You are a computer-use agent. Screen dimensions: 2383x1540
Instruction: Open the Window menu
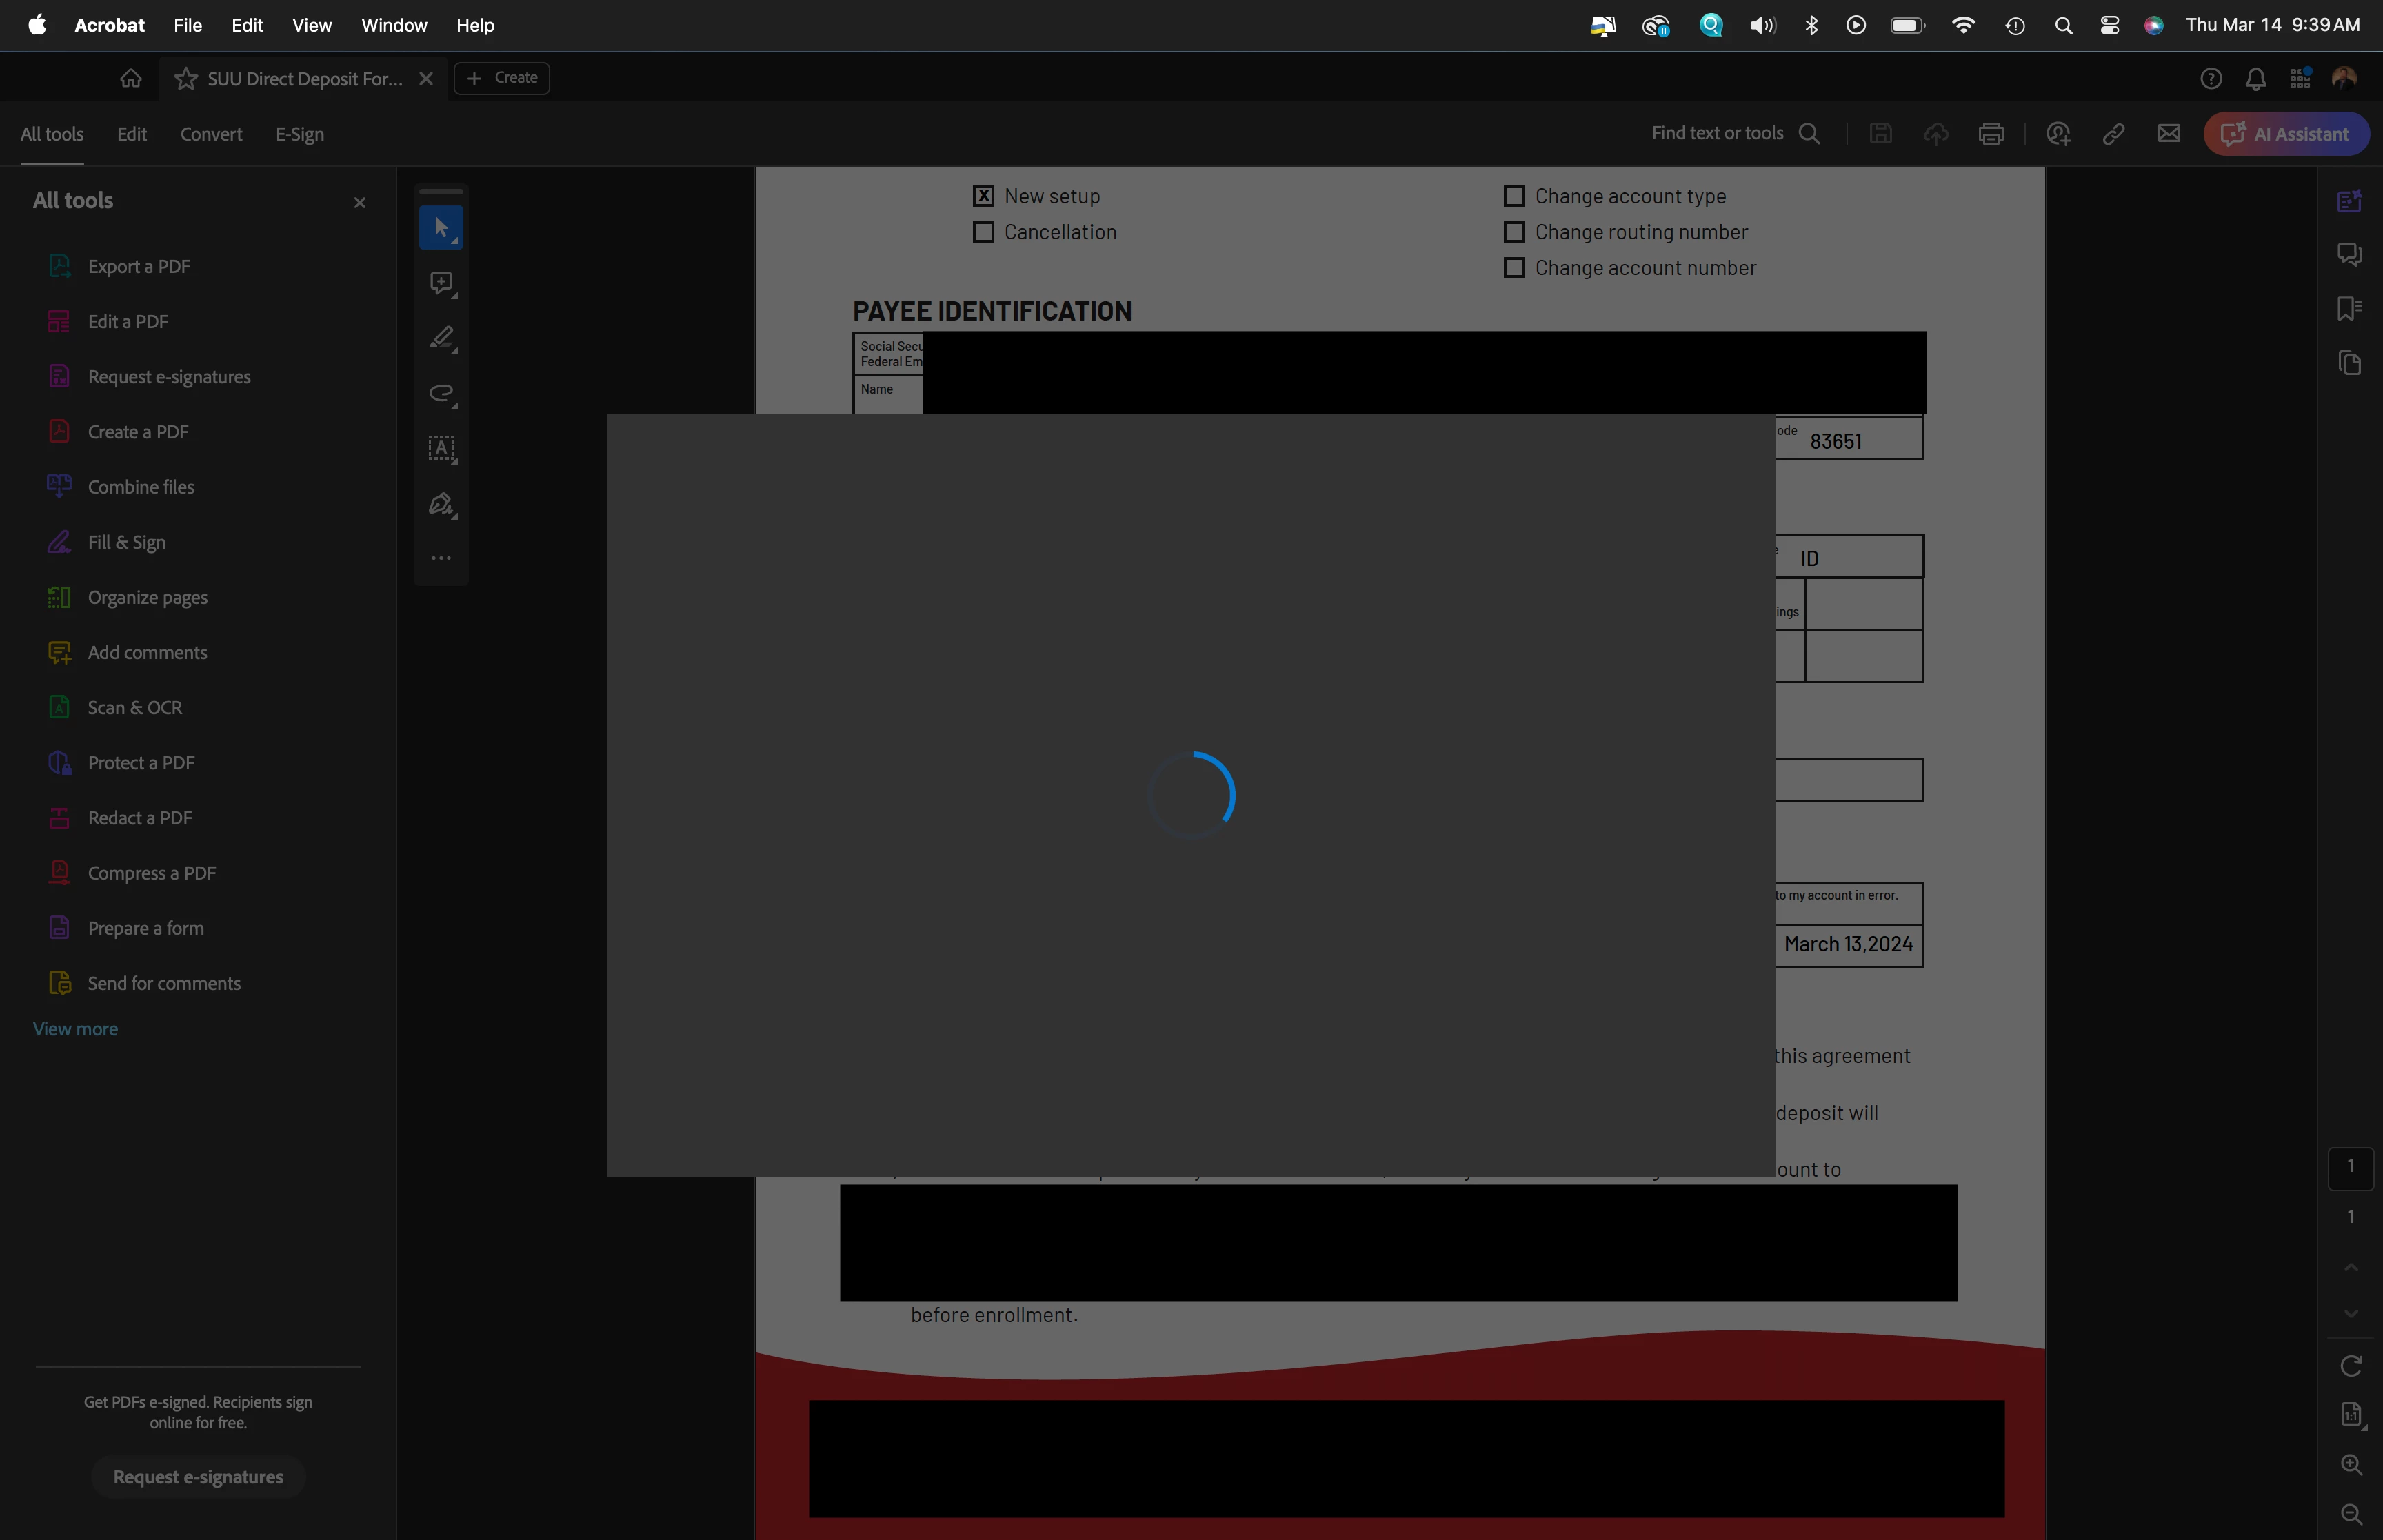(394, 25)
